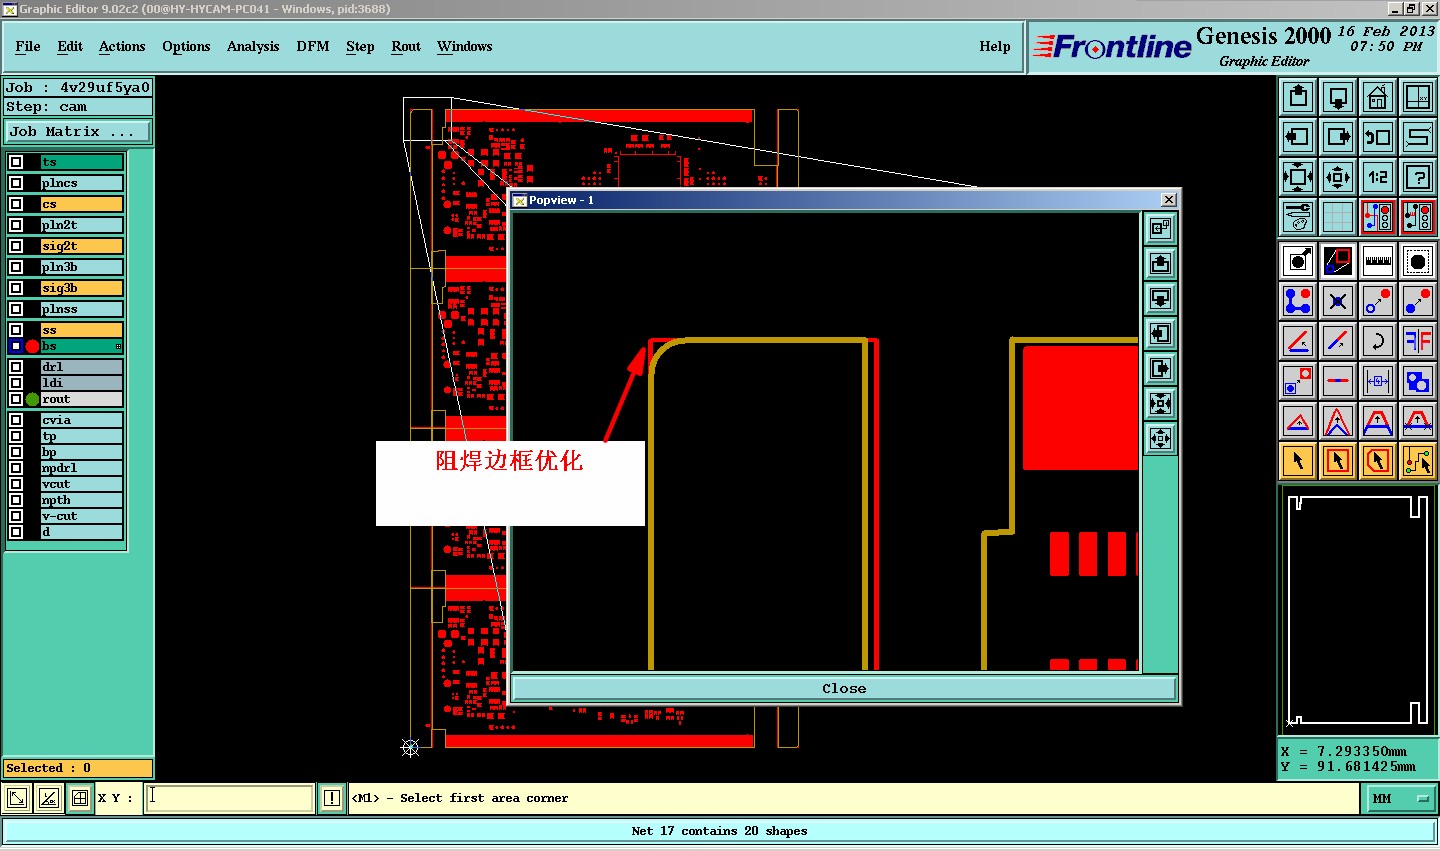The height and width of the screenshot is (851, 1440).
Task: Click the red color dot on bs layer
Action: (x=32, y=346)
